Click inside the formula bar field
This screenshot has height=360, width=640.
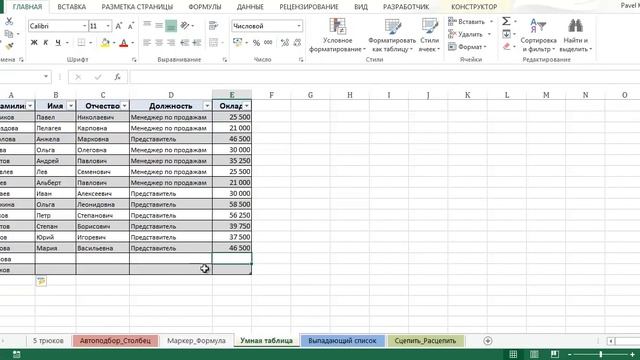(x=384, y=77)
